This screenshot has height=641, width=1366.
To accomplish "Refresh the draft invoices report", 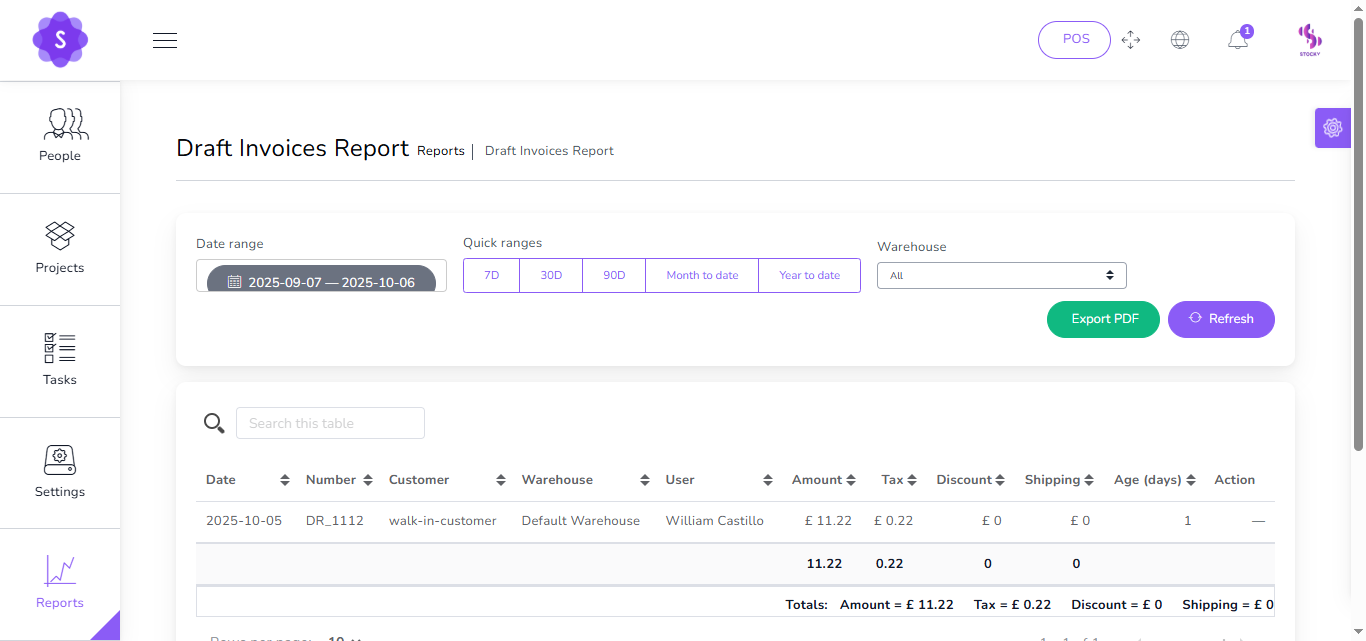I will click(x=1221, y=319).
